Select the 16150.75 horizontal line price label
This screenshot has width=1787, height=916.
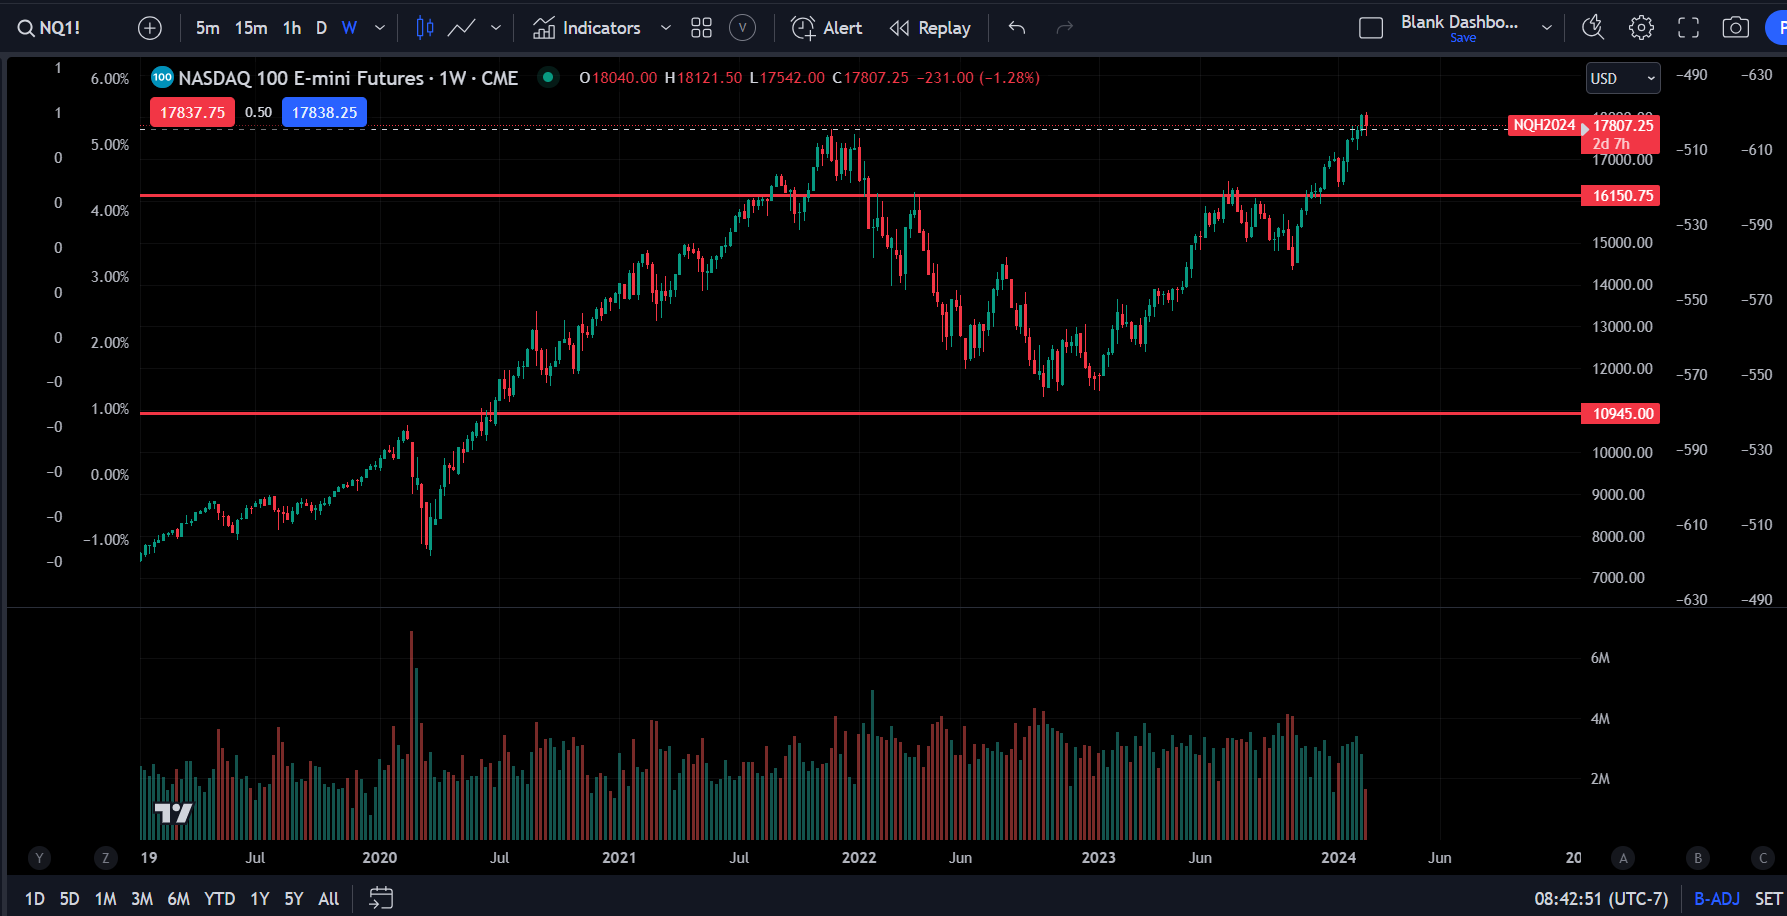coord(1621,196)
